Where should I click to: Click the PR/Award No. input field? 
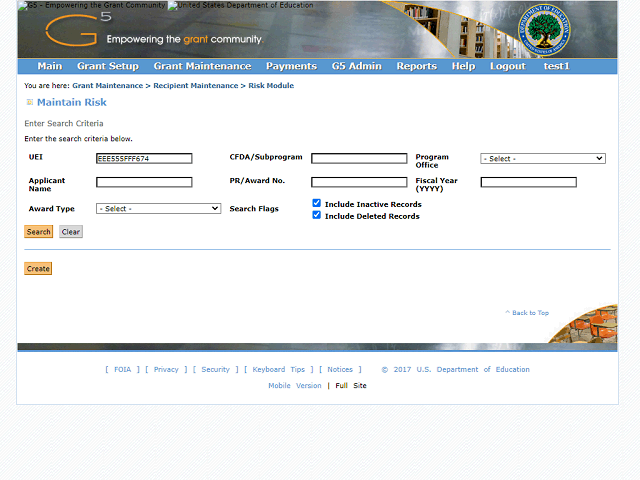click(359, 182)
